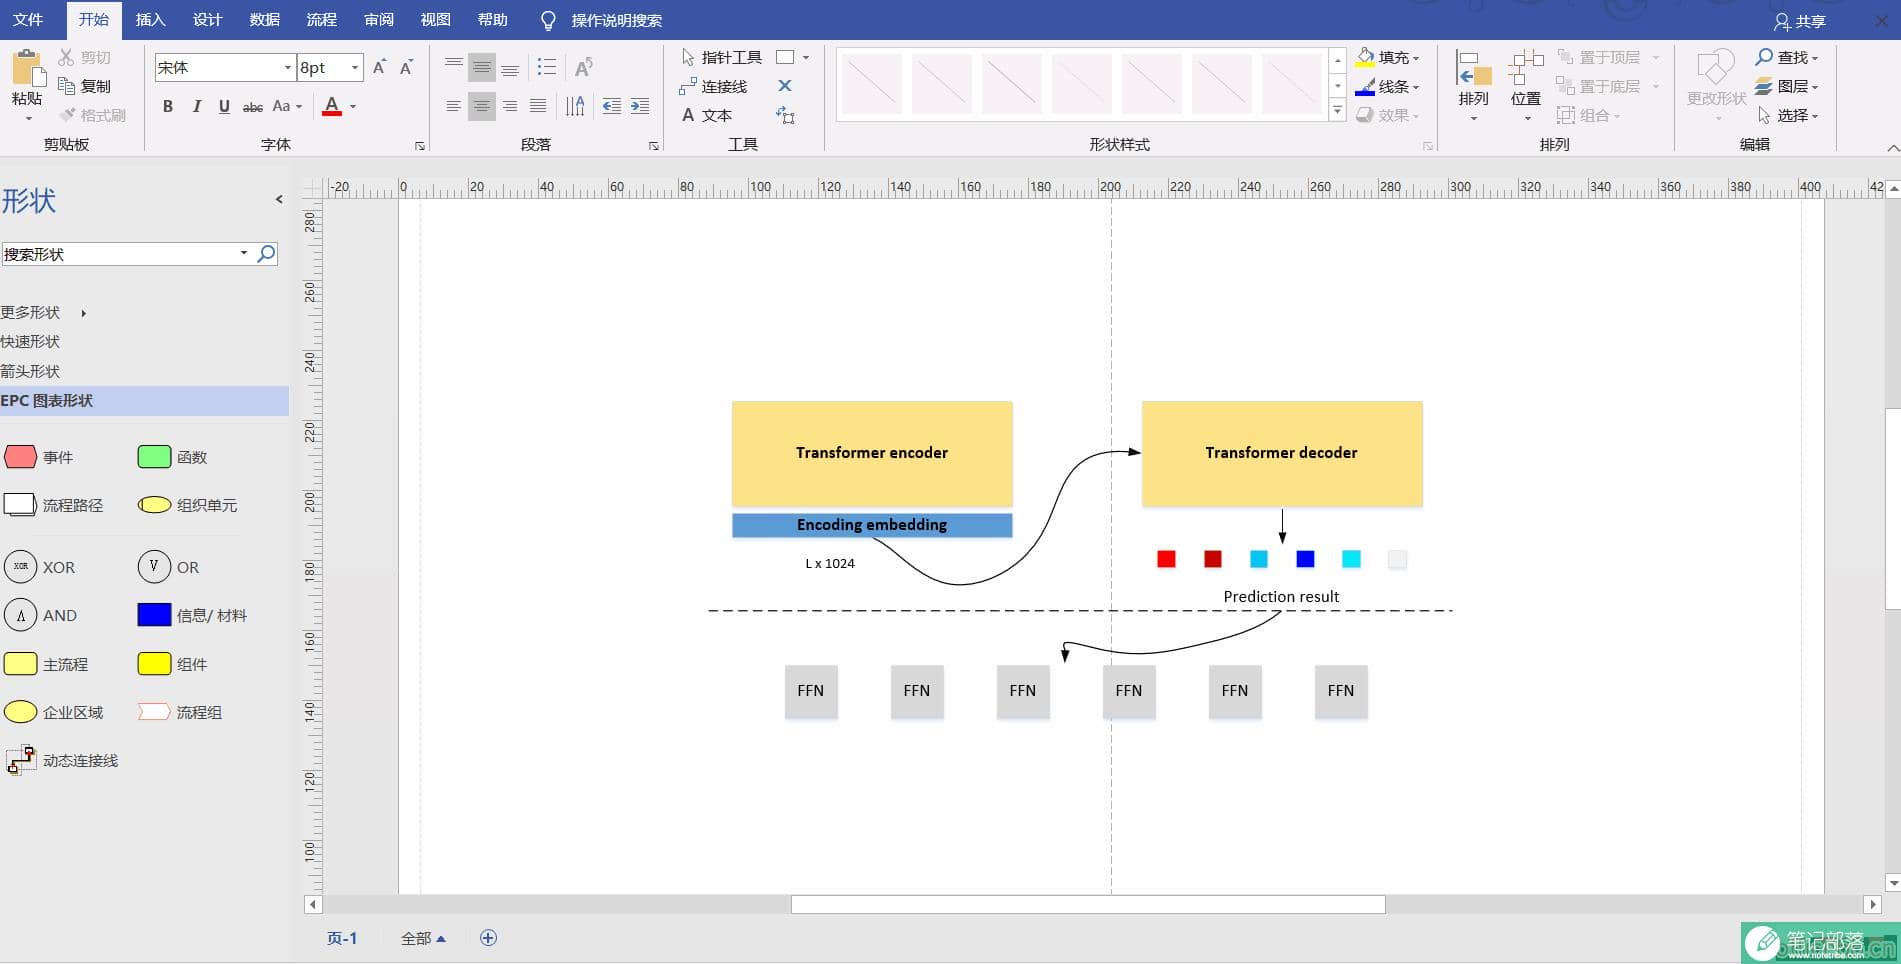Select the Function (函数) green shape
The image size is (1901, 964).
click(154, 457)
